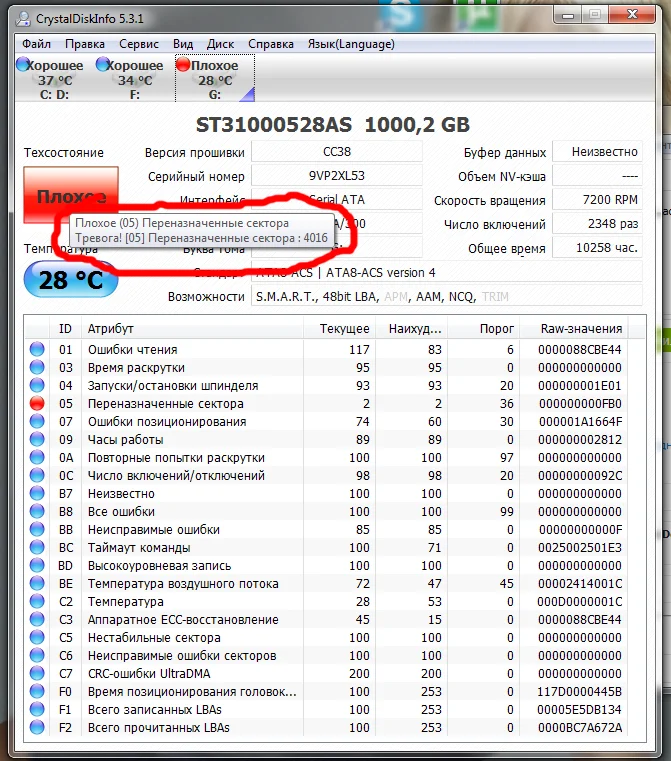This screenshot has width=671, height=761.
Task: Click the Техсостояние label
Action: [64, 152]
